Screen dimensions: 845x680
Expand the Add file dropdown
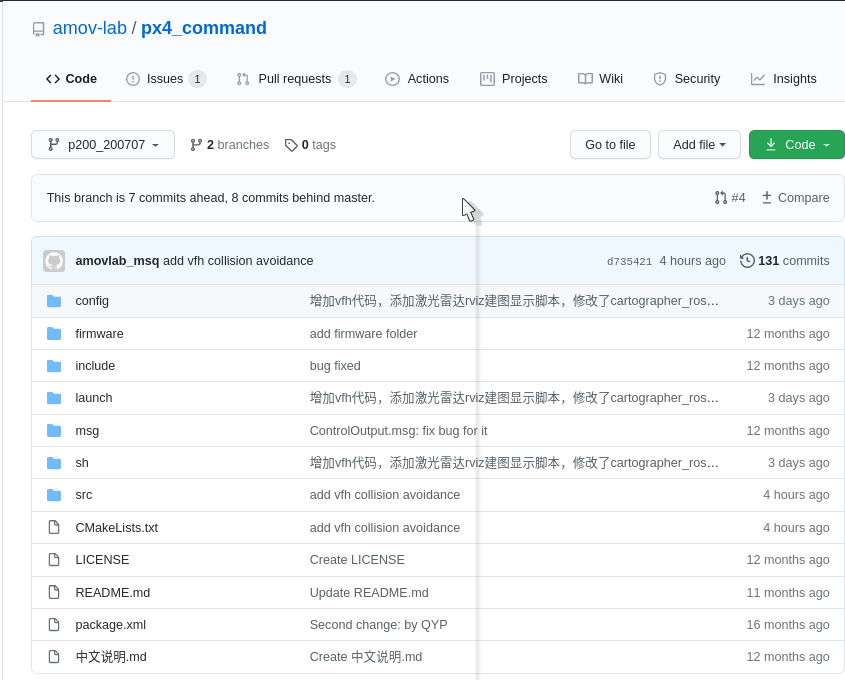point(699,144)
